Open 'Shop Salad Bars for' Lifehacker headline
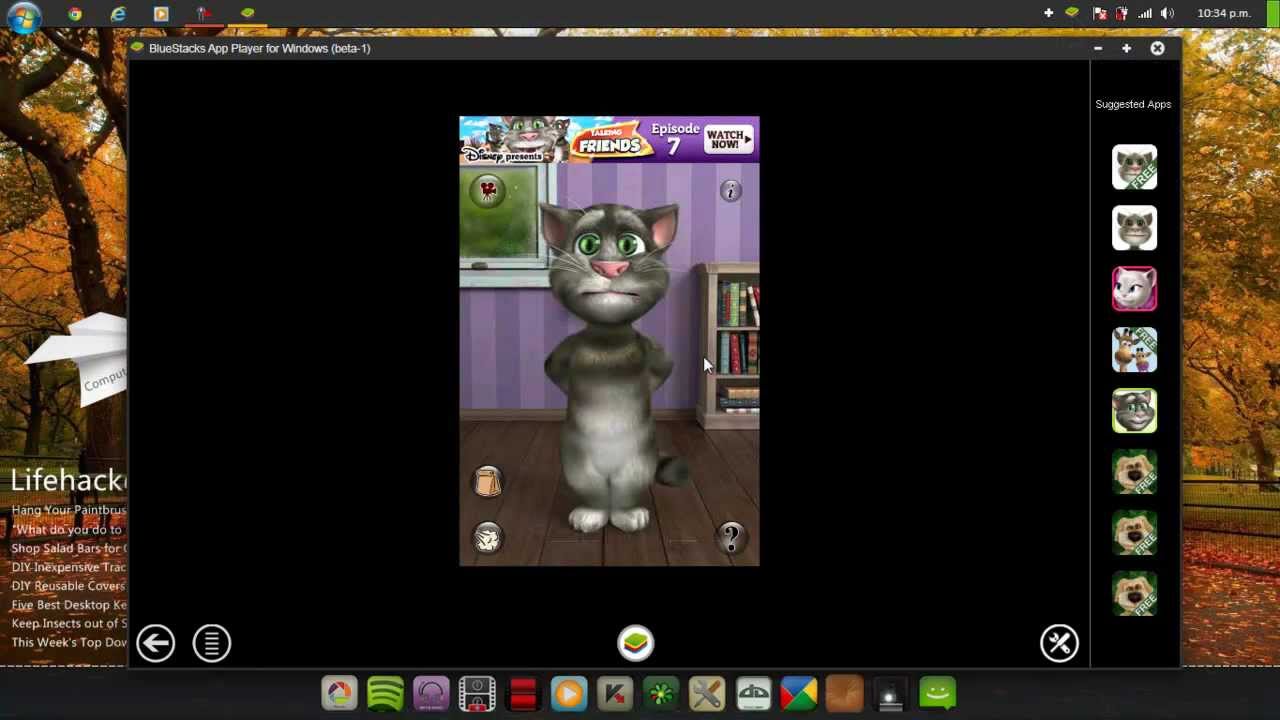Screen dimensions: 1280x720 click(x=68, y=548)
